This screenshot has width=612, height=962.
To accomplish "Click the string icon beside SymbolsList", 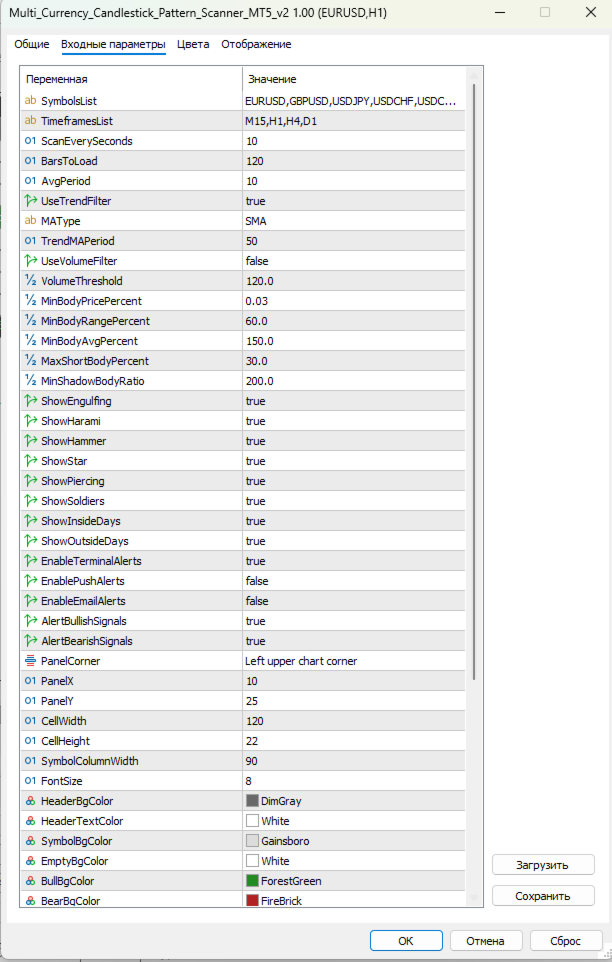I will tap(30, 101).
